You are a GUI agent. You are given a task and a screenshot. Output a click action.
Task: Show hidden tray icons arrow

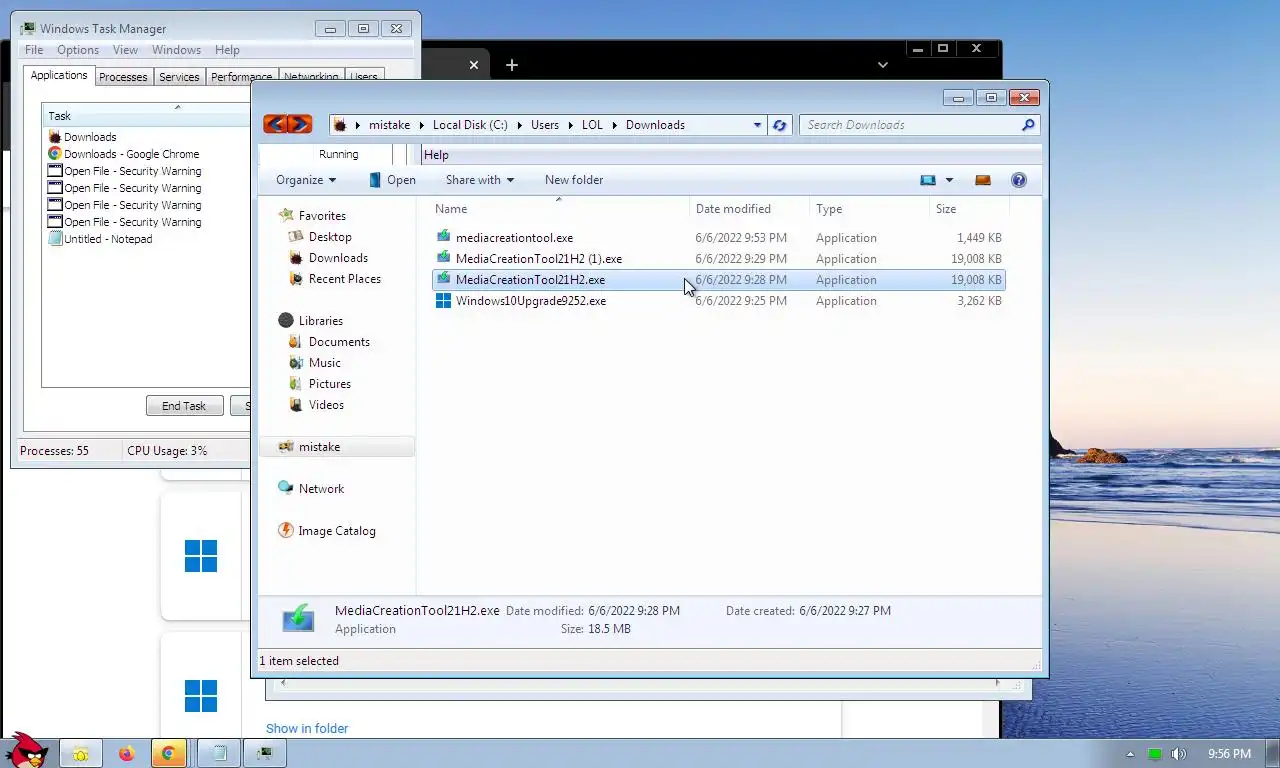click(1131, 754)
